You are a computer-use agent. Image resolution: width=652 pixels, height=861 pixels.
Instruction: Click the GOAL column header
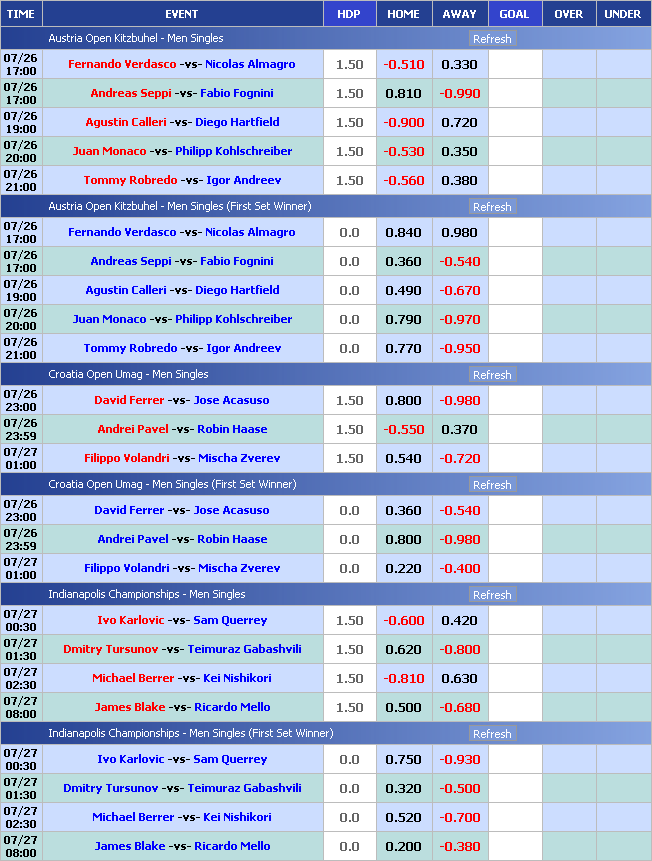[514, 14]
